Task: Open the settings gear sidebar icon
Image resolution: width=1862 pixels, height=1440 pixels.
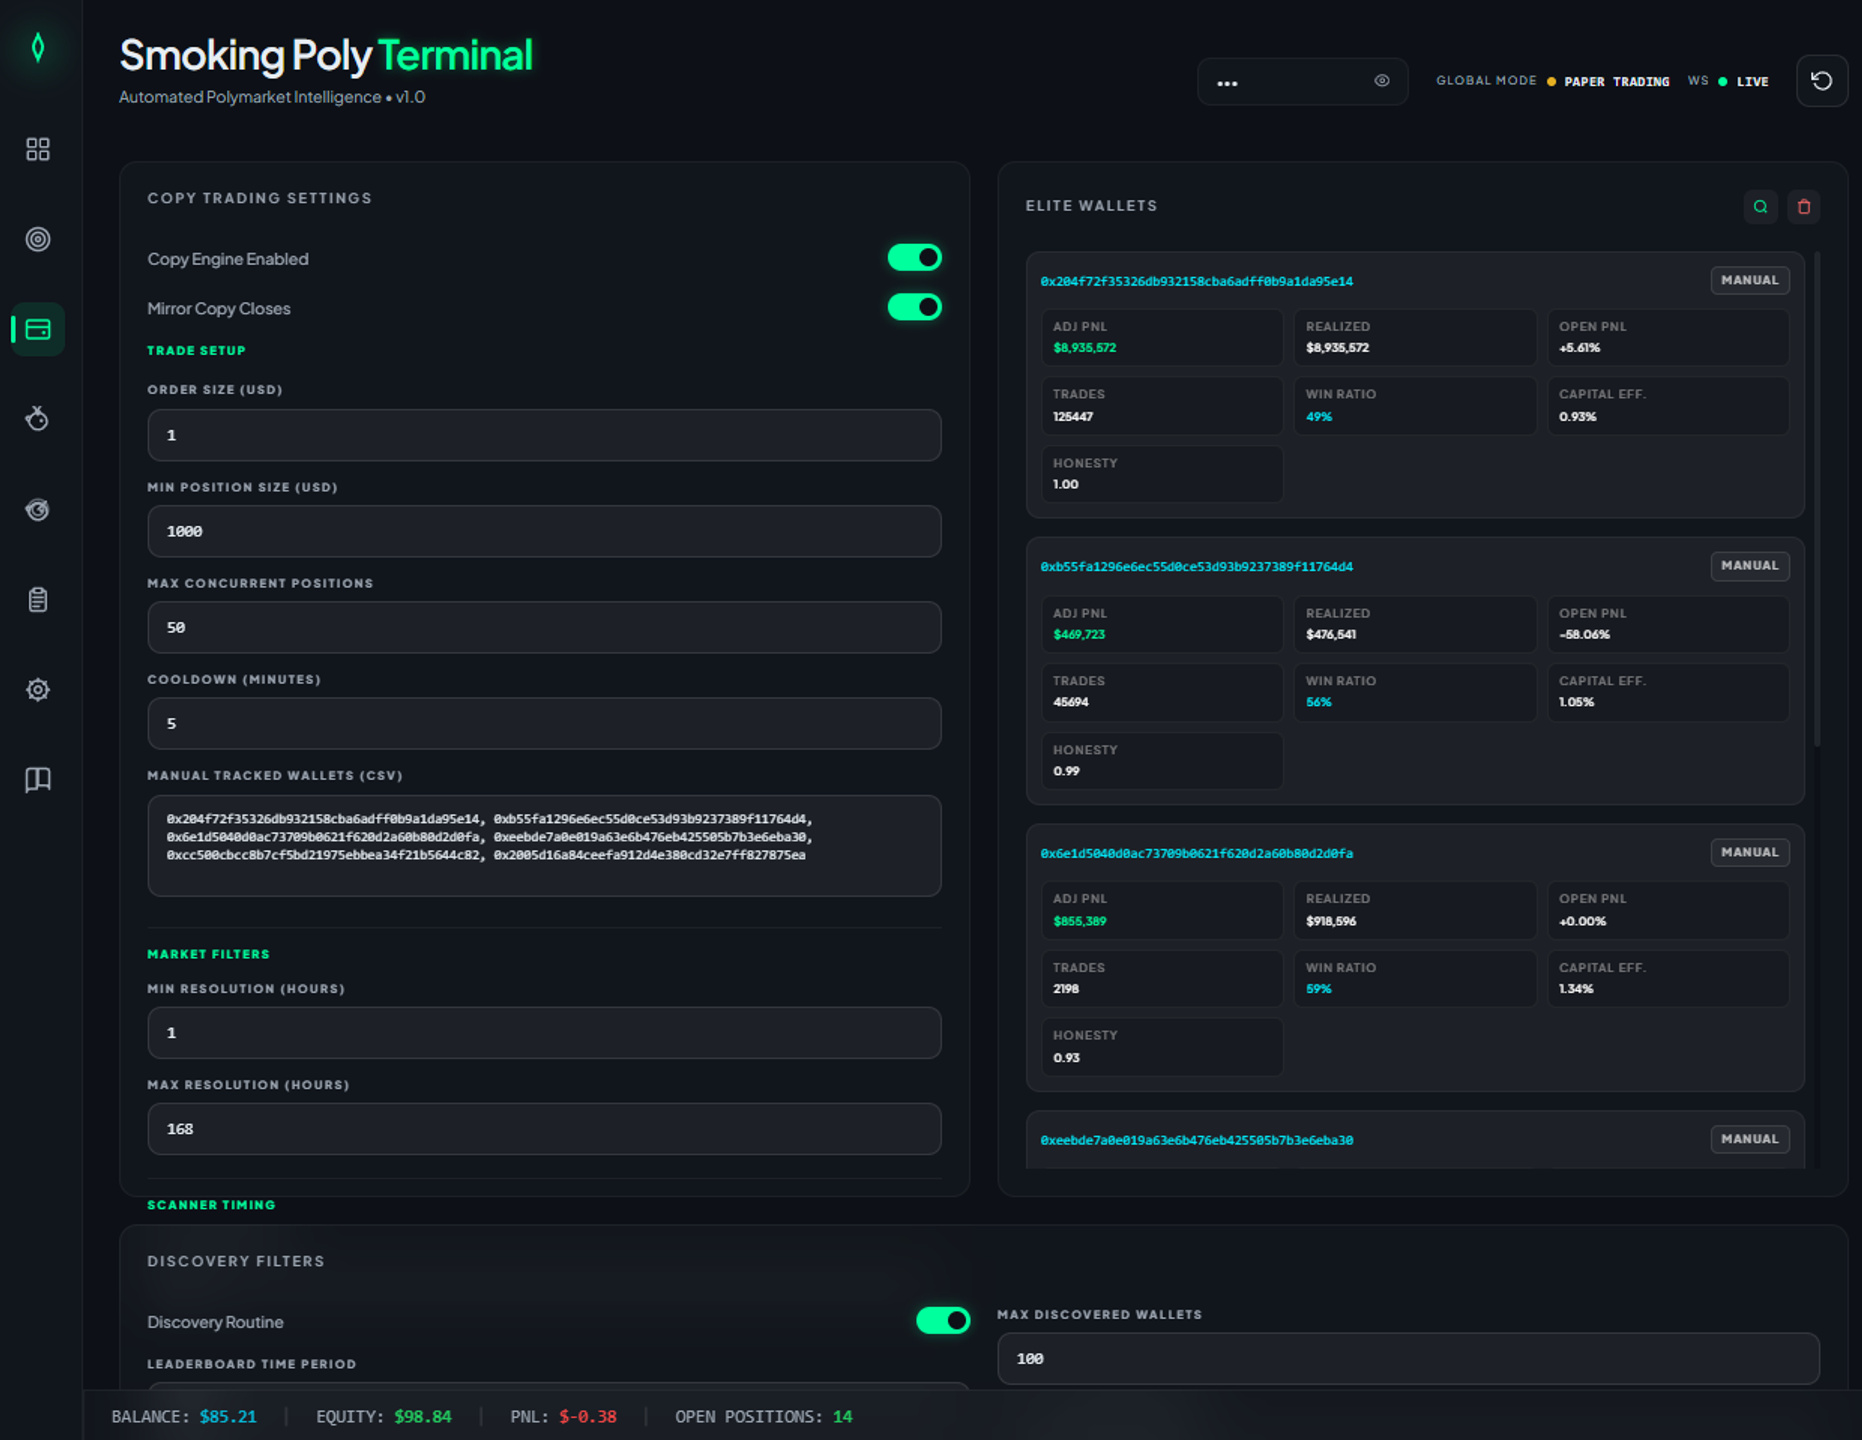Action: (38, 689)
